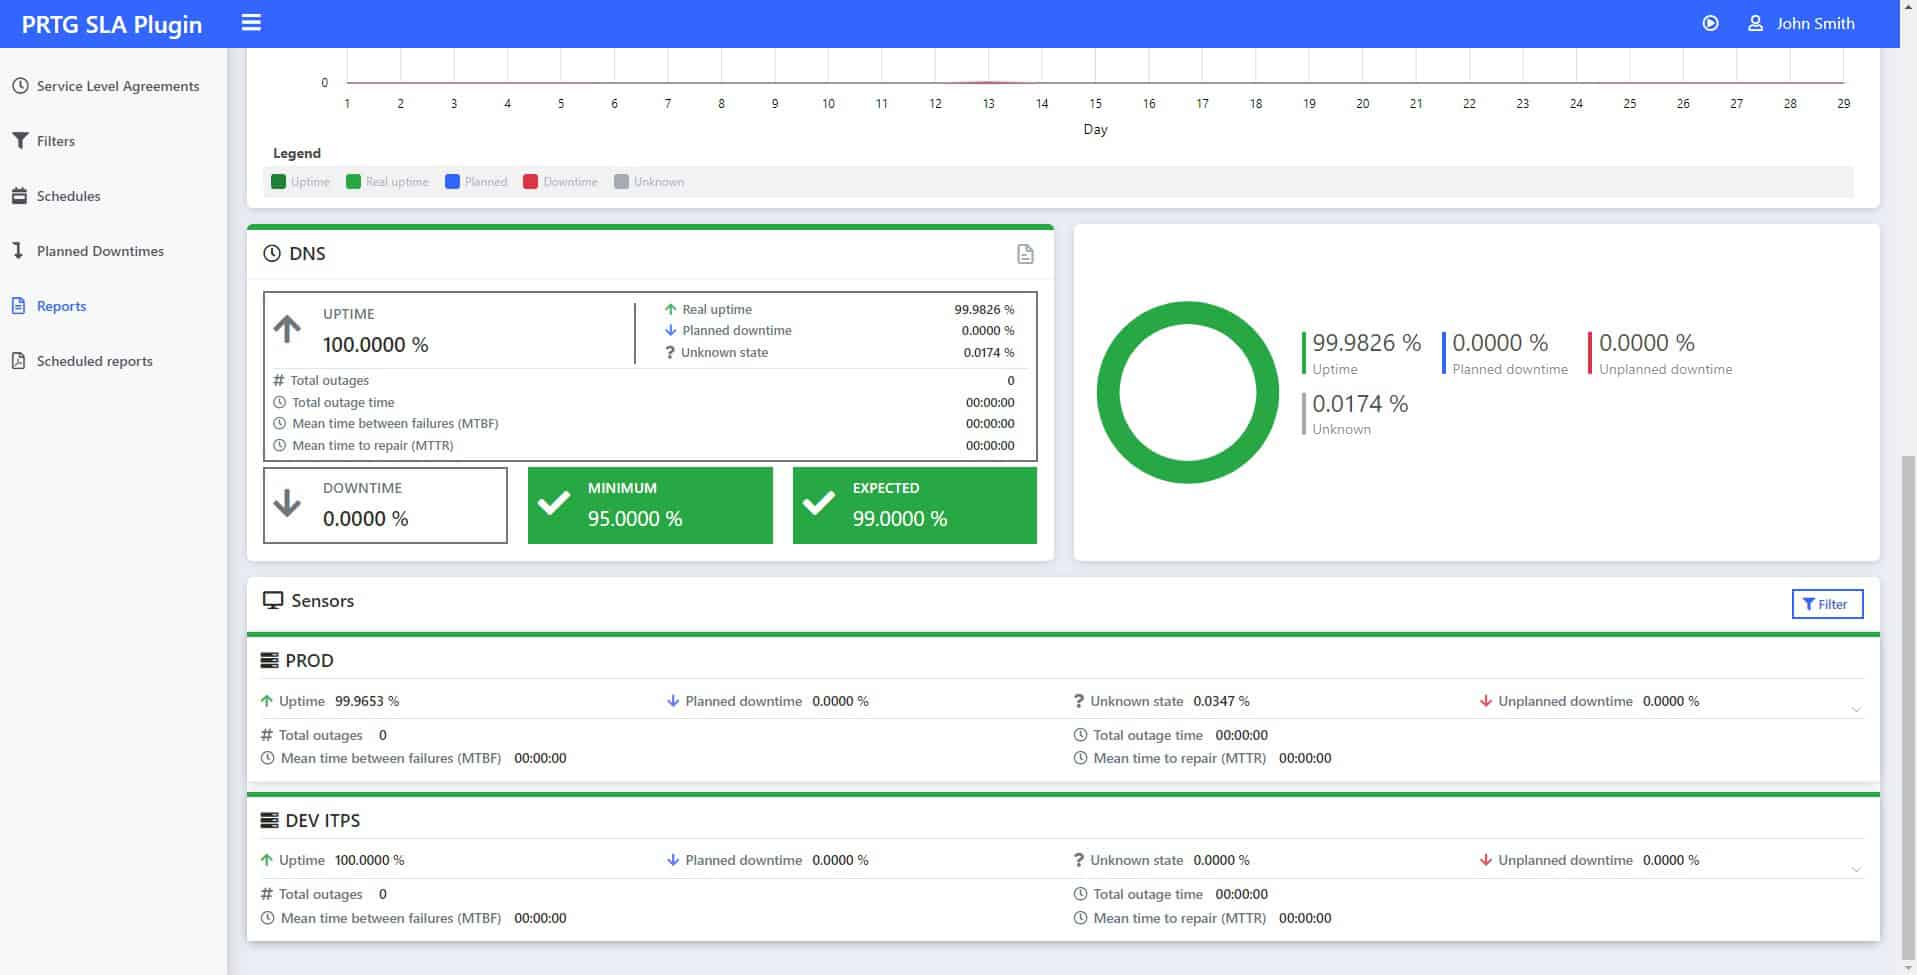Image resolution: width=1917 pixels, height=975 pixels.
Task: Click the document export icon in DNS card
Action: [1025, 254]
